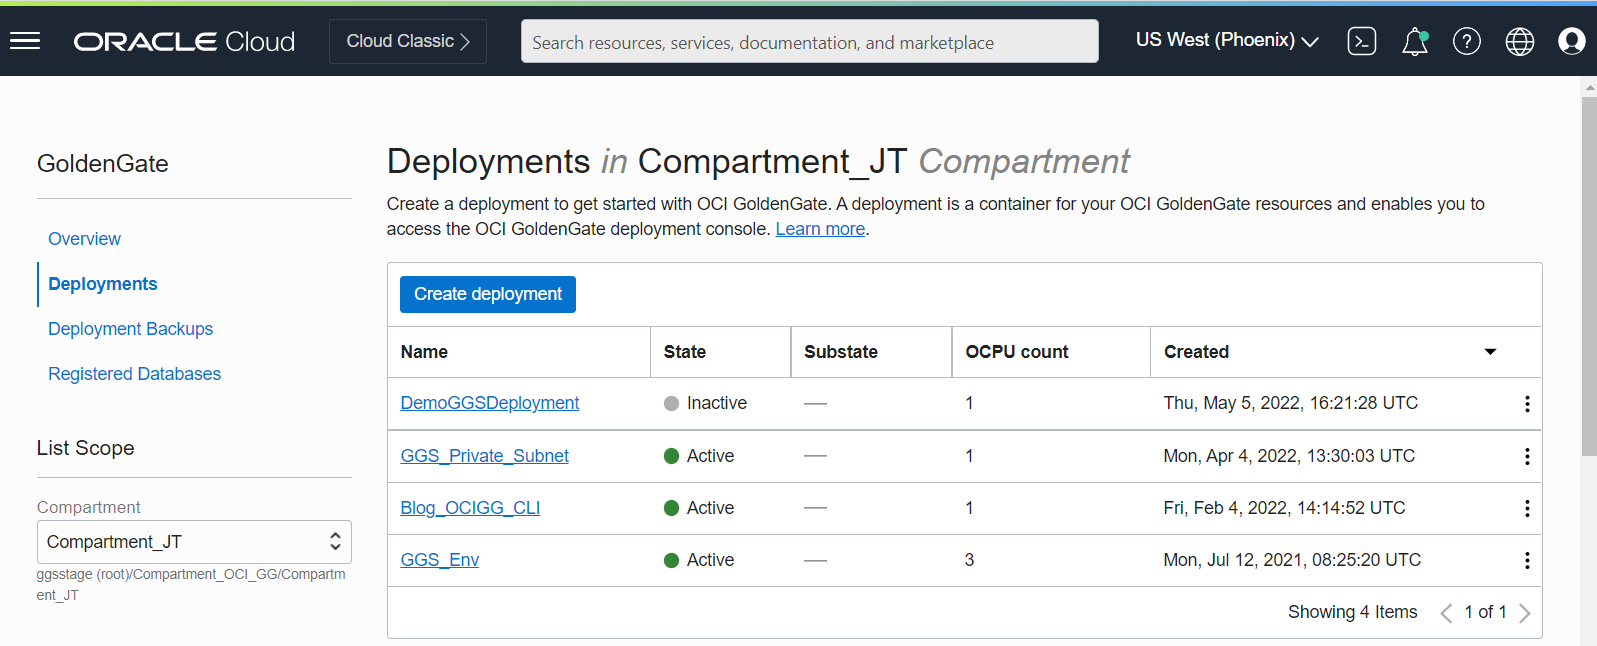Click the page vertical scrollbar
This screenshot has width=1597, height=646.
[1589, 276]
